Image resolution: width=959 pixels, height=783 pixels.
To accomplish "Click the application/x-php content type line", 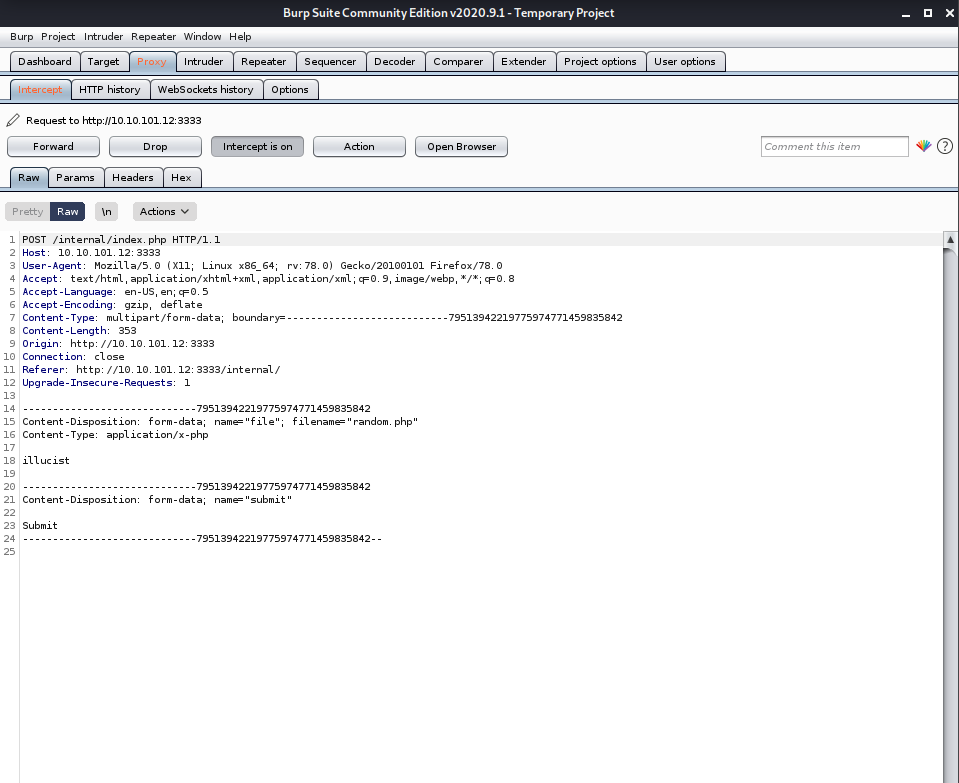I will click(x=116, y=435).
